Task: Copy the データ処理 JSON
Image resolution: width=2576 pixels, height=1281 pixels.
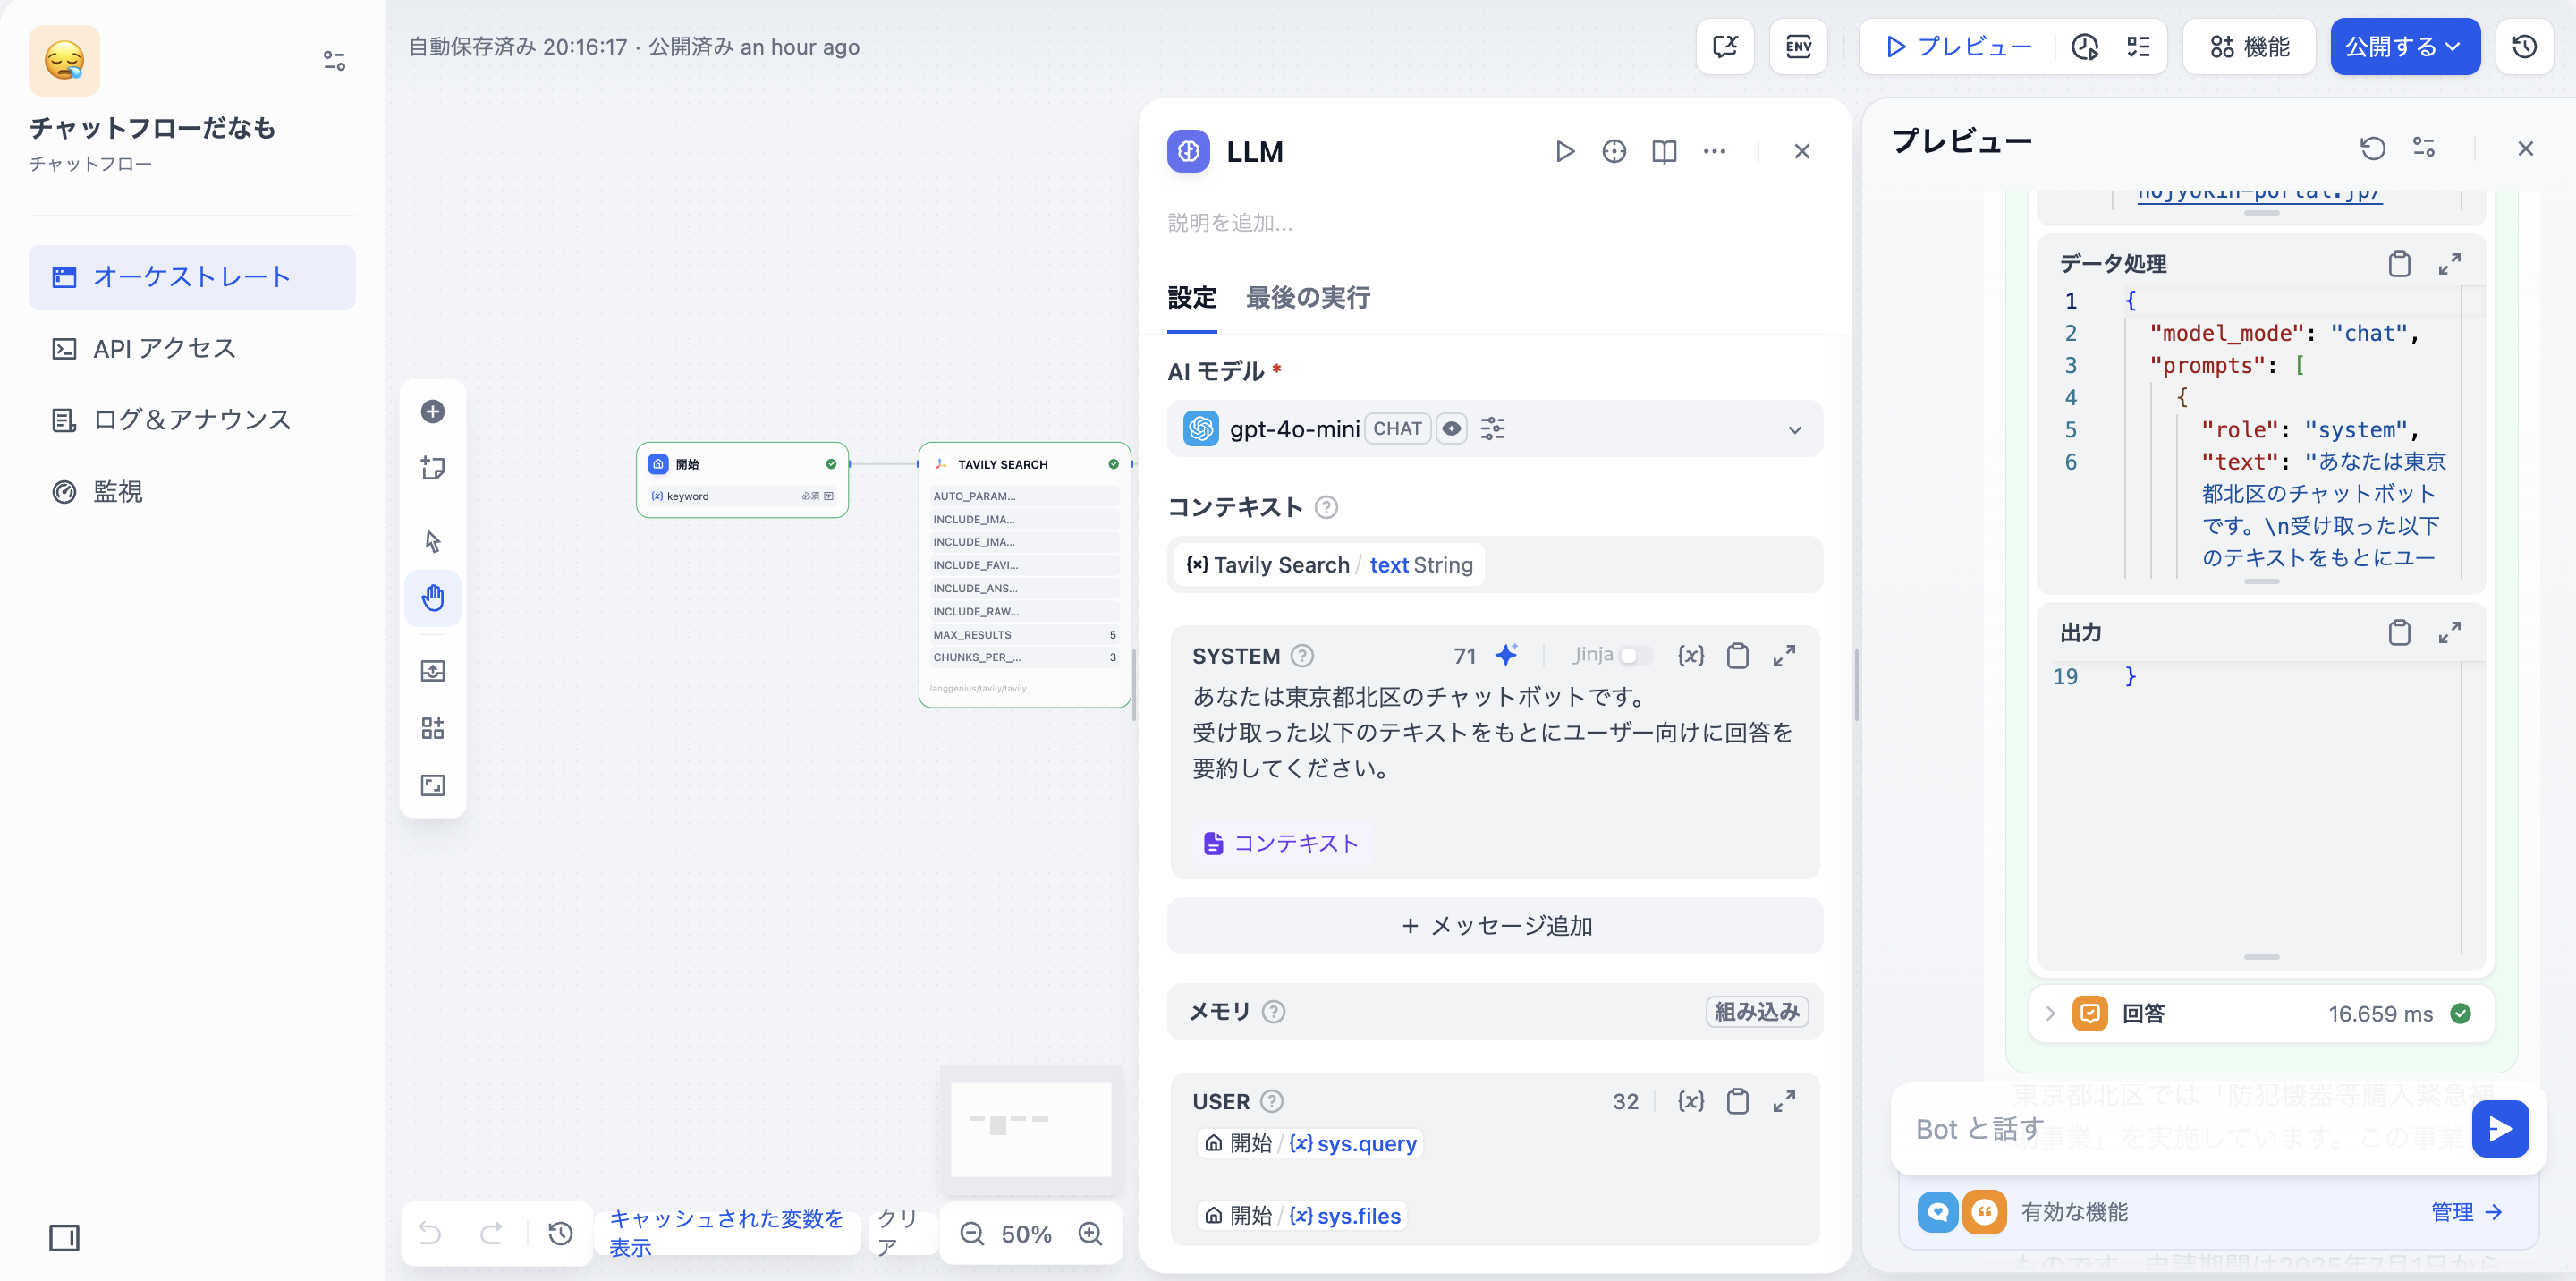Action: coord(2399,264)
